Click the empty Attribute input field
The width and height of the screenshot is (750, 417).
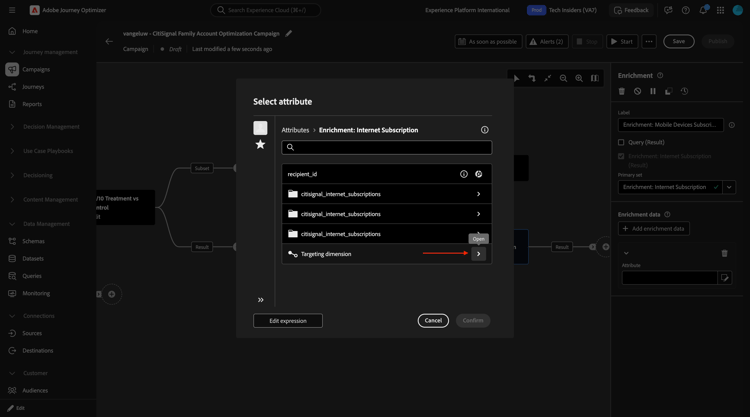(670, 278)
